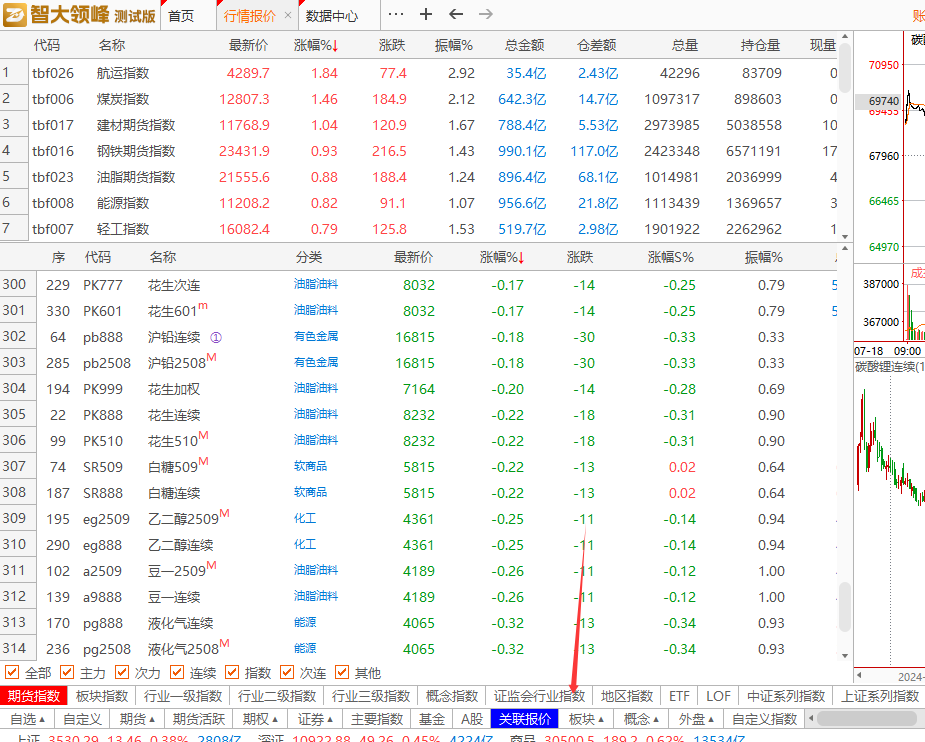Sort upper table by 涨幅% column
Viewport: 925px width, 742px height.
pos(316,45)
